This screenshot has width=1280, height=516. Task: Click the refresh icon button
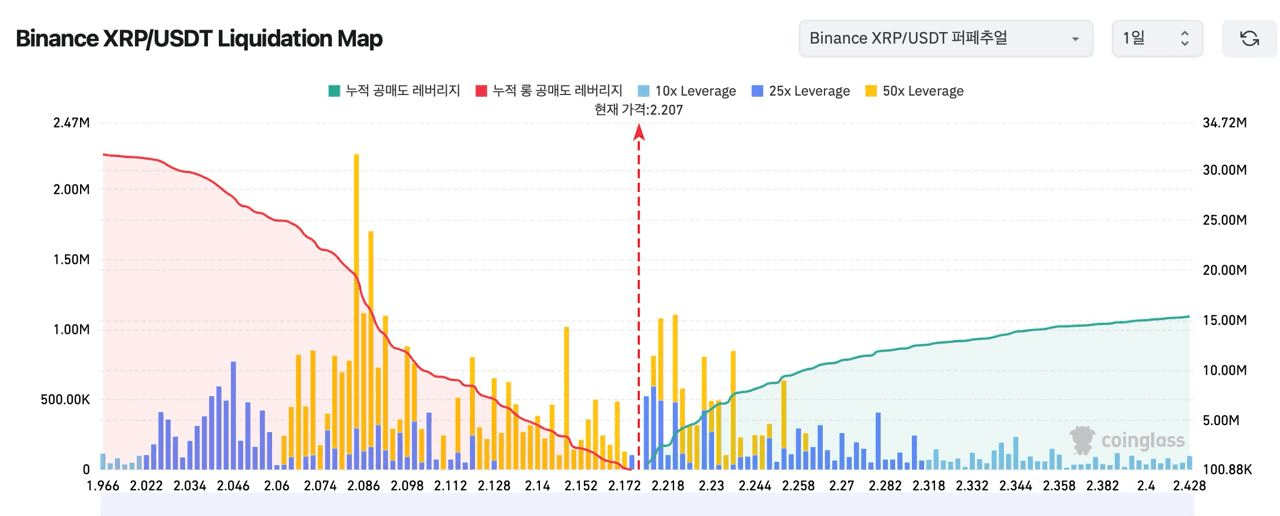pos(1249,38)
